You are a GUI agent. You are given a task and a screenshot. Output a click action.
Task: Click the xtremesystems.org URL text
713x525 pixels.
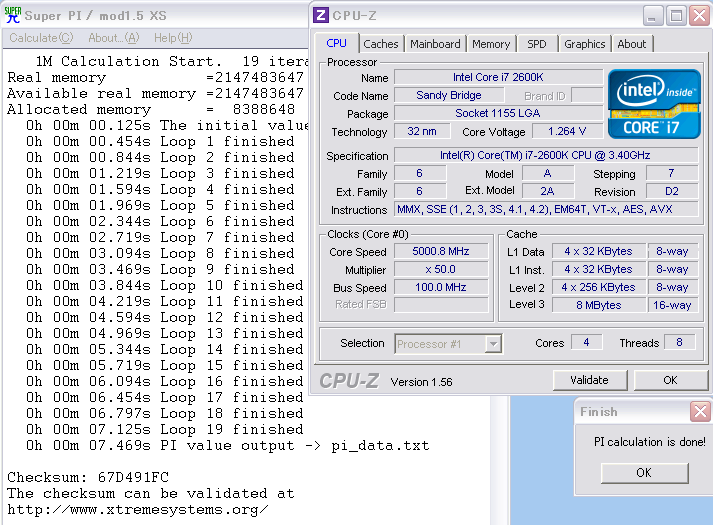(x=138, y=510)
